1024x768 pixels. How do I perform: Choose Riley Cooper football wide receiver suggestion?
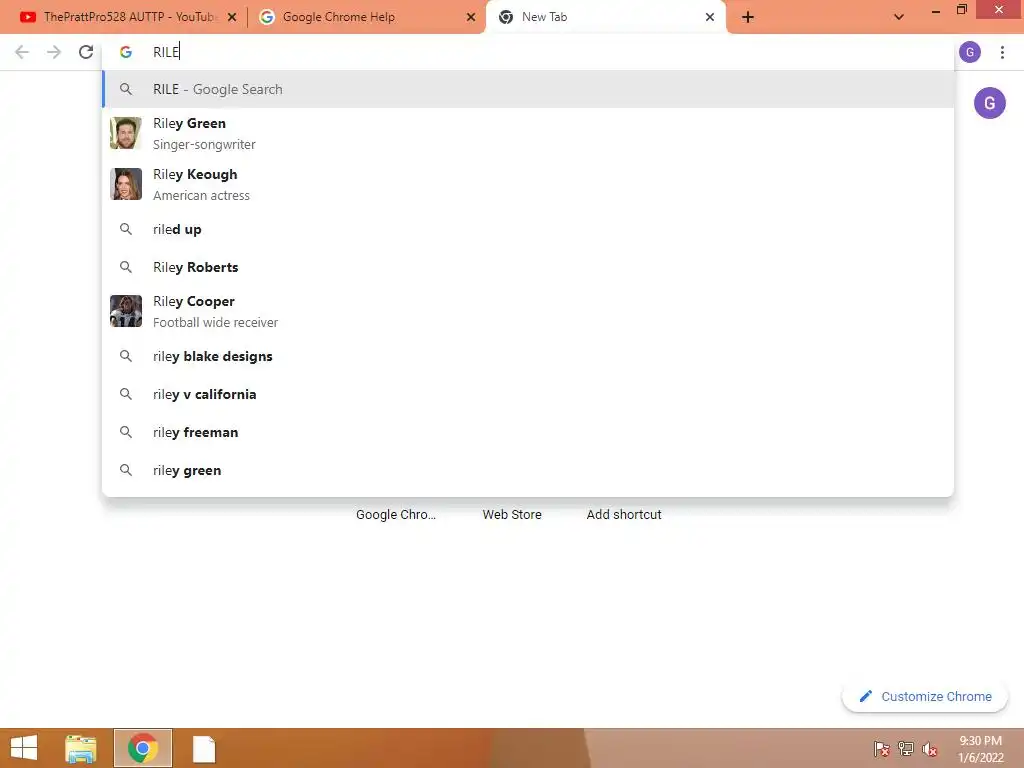click(x=528, y=312)
